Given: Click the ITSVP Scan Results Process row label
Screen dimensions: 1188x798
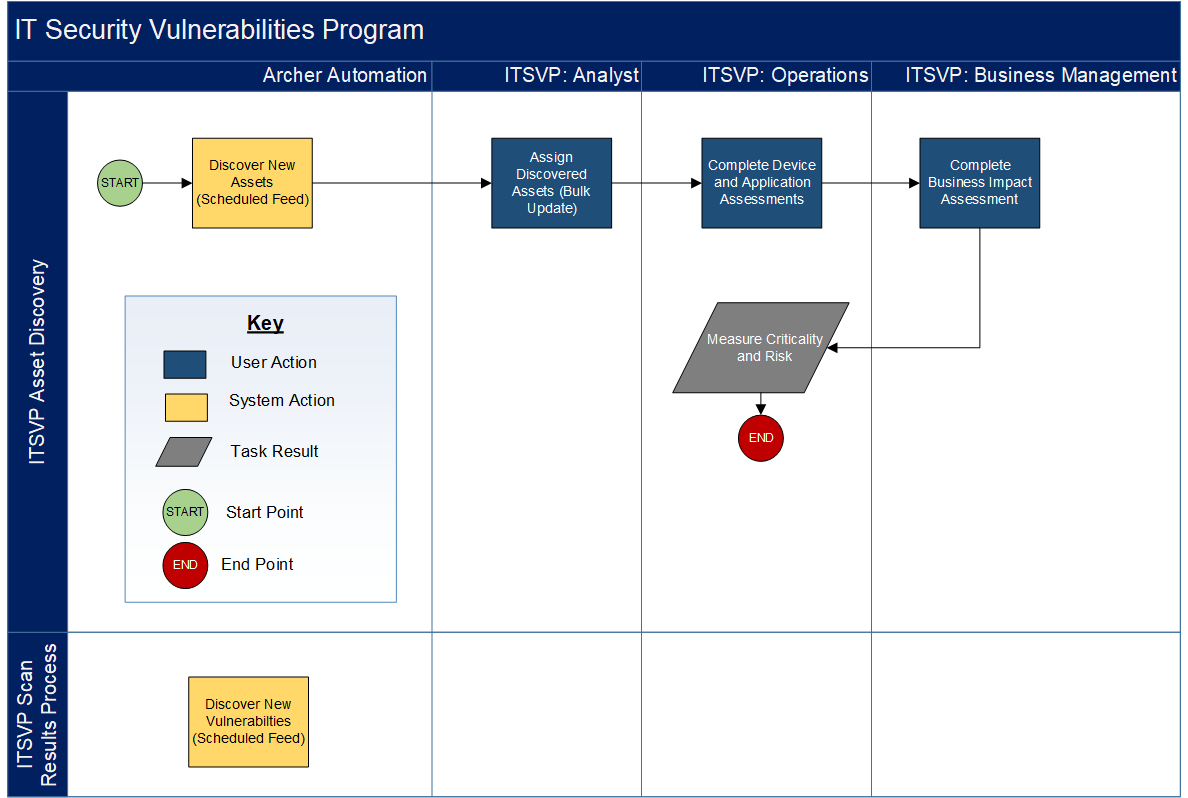Looking at the screenshot, I should (x=37, y=715).
